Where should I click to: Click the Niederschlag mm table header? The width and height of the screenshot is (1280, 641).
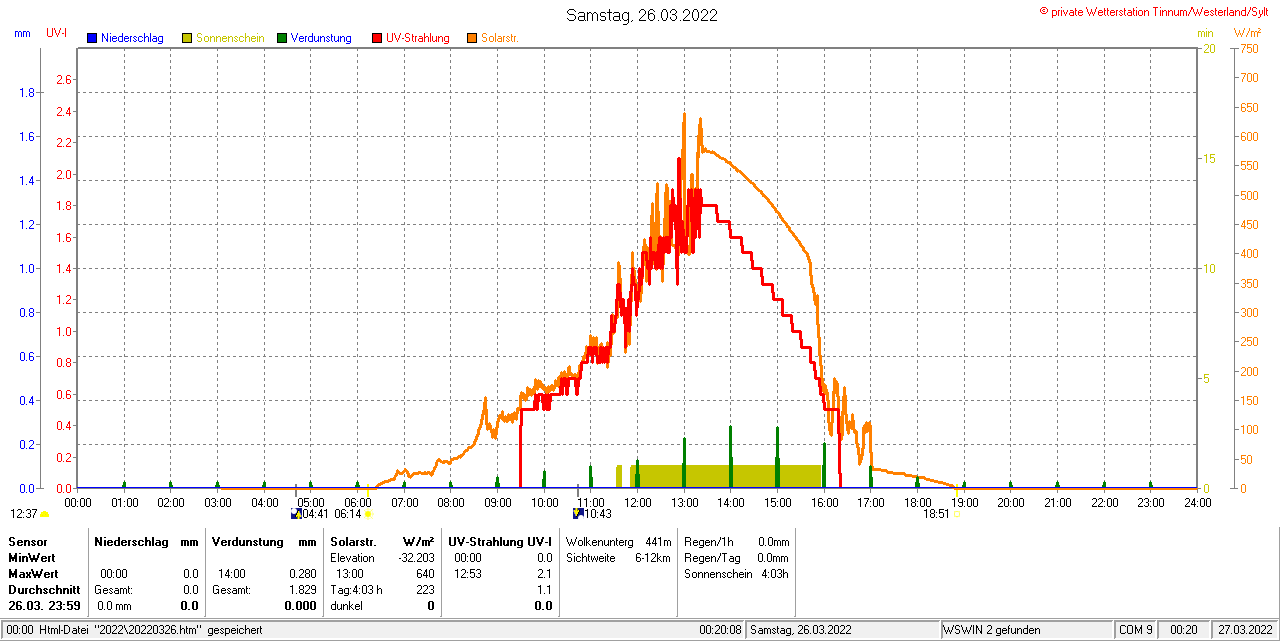tap(146, 541)
